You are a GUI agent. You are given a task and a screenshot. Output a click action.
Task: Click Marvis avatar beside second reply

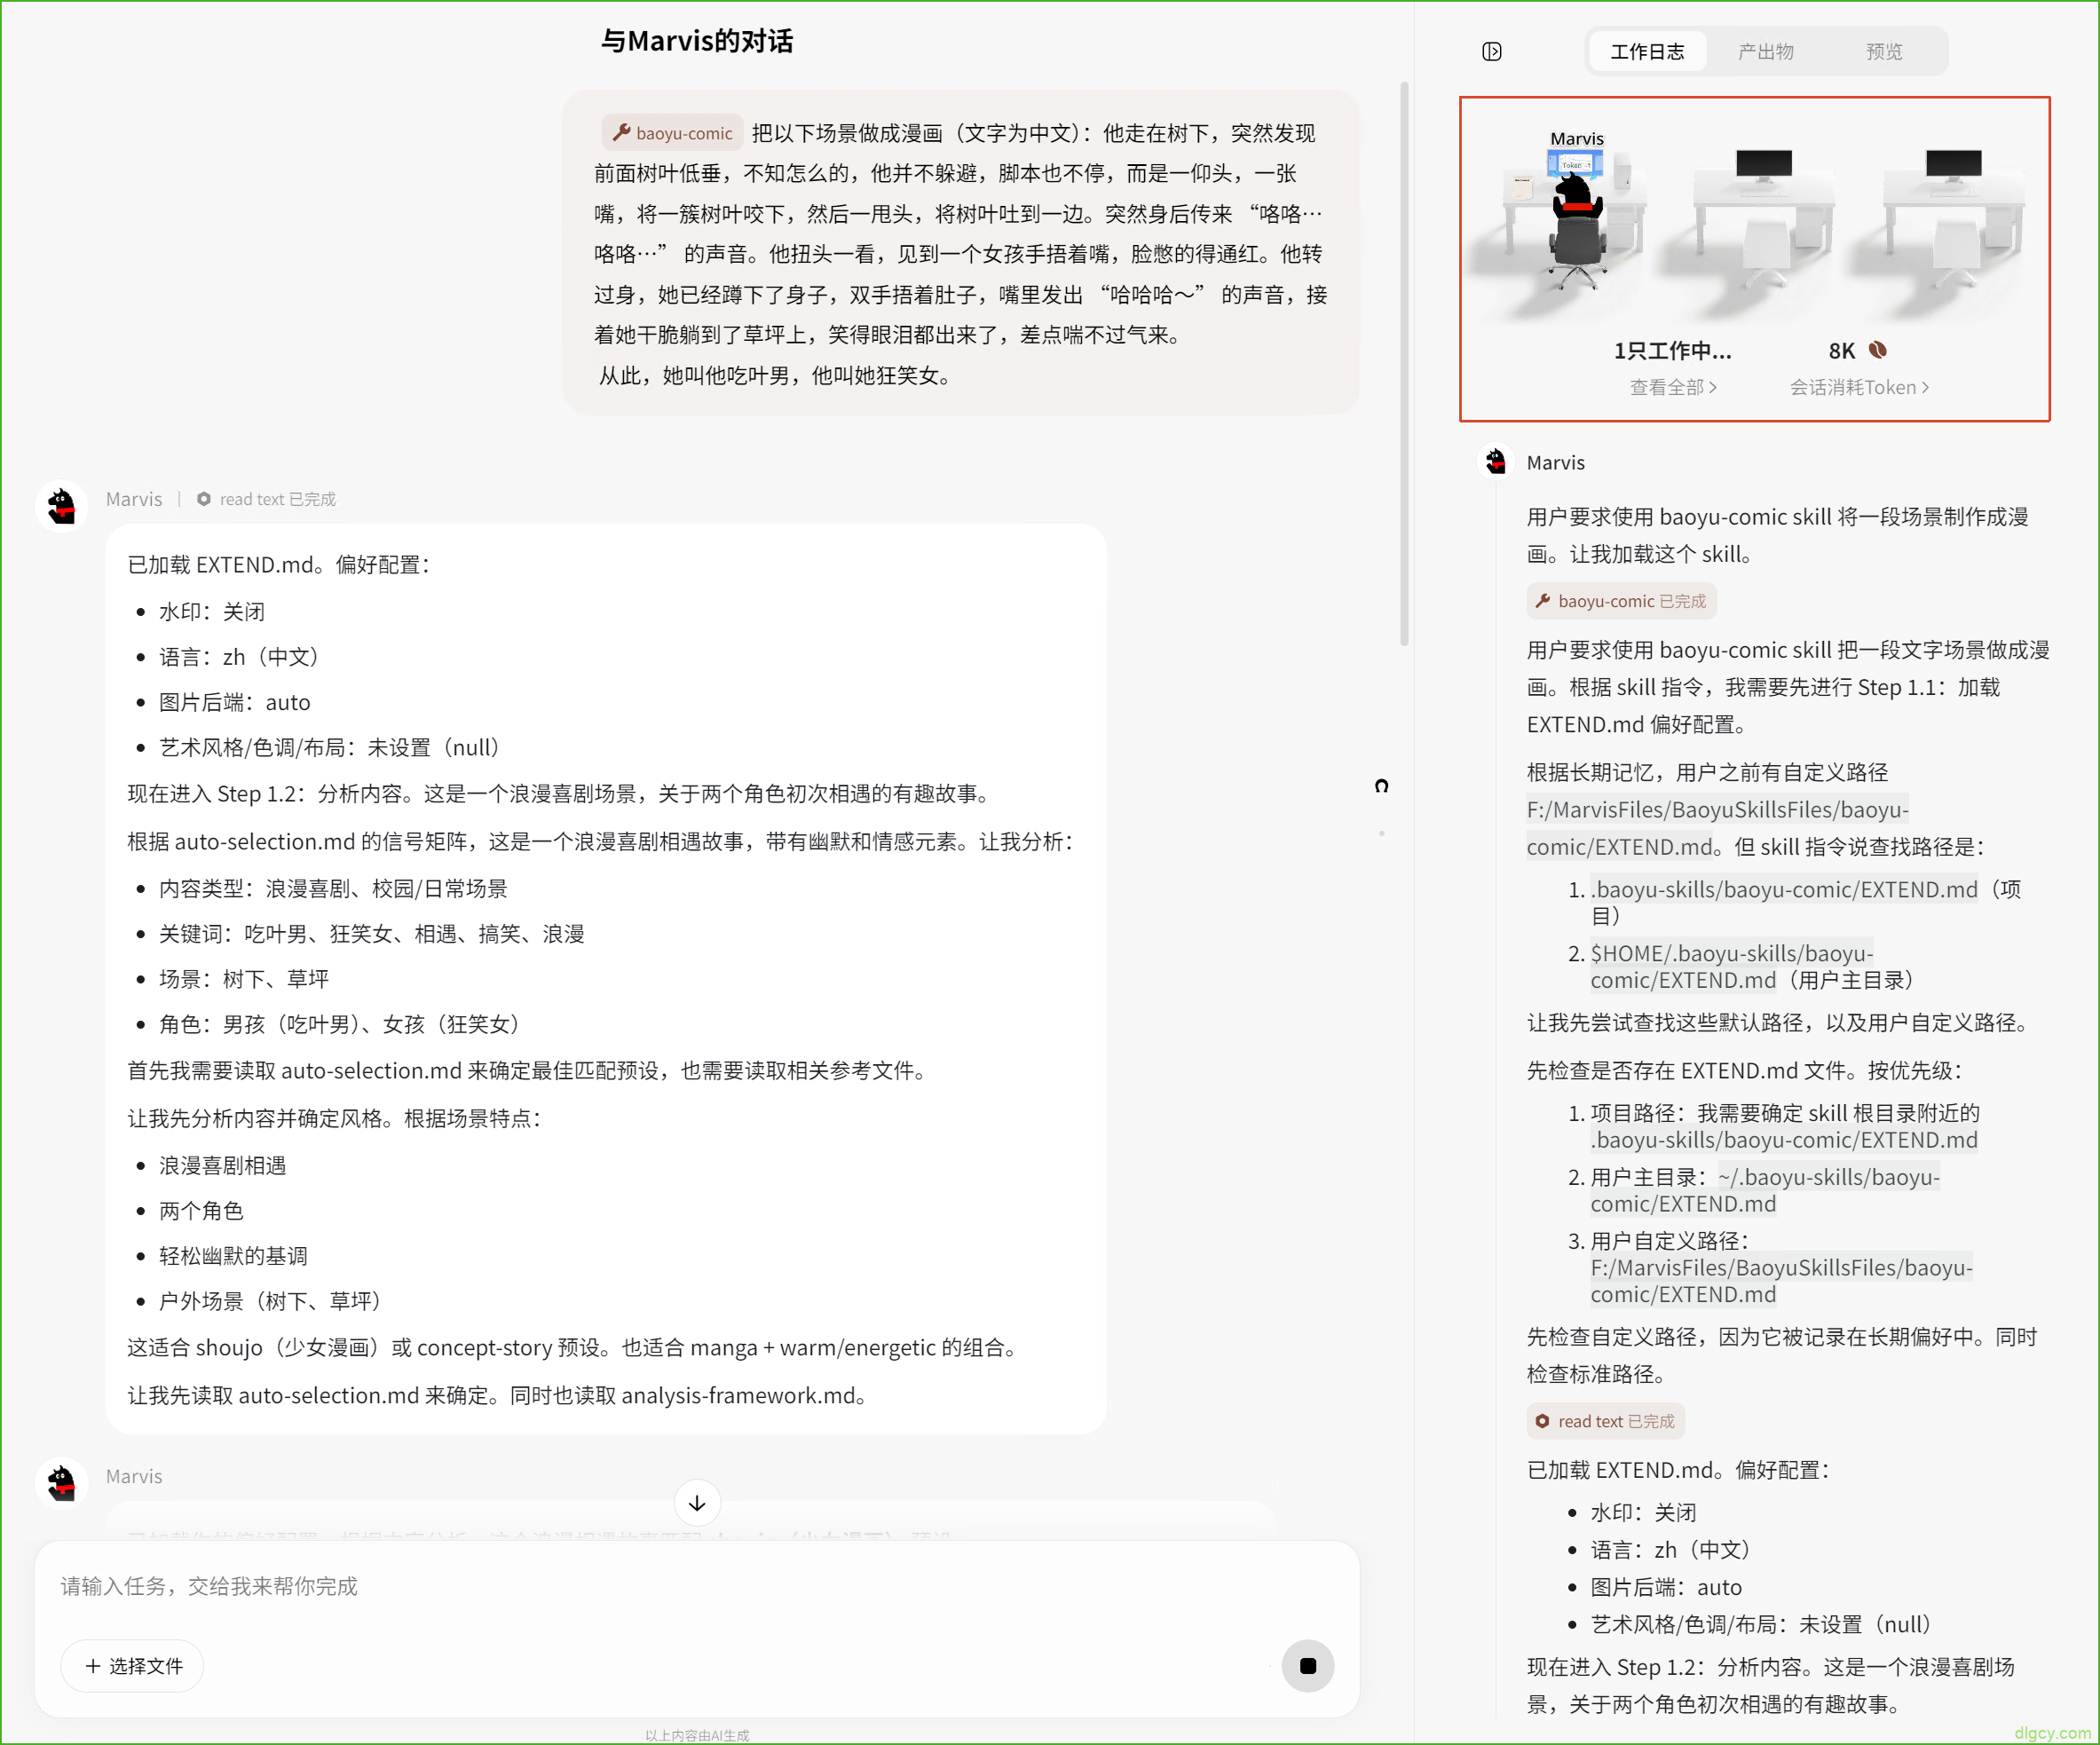point(61,1482)
